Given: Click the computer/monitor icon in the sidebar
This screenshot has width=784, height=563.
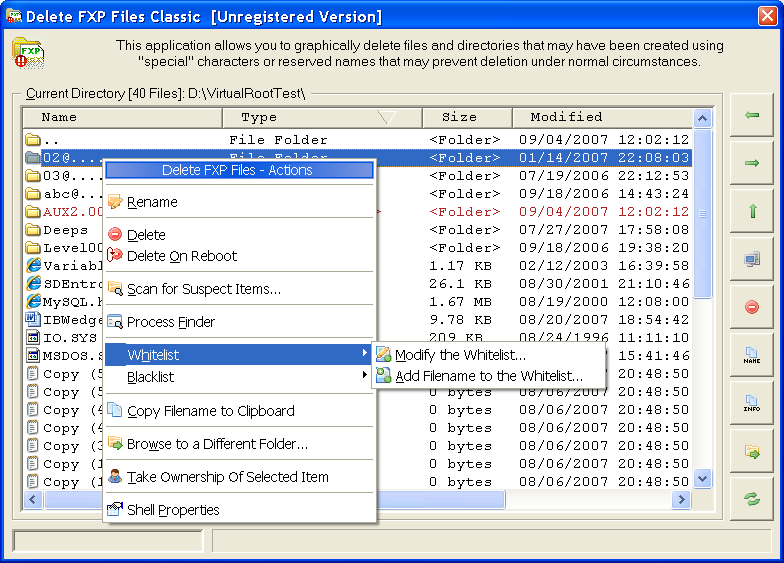Looking at the screenshot, I should [x=752, y=259].
